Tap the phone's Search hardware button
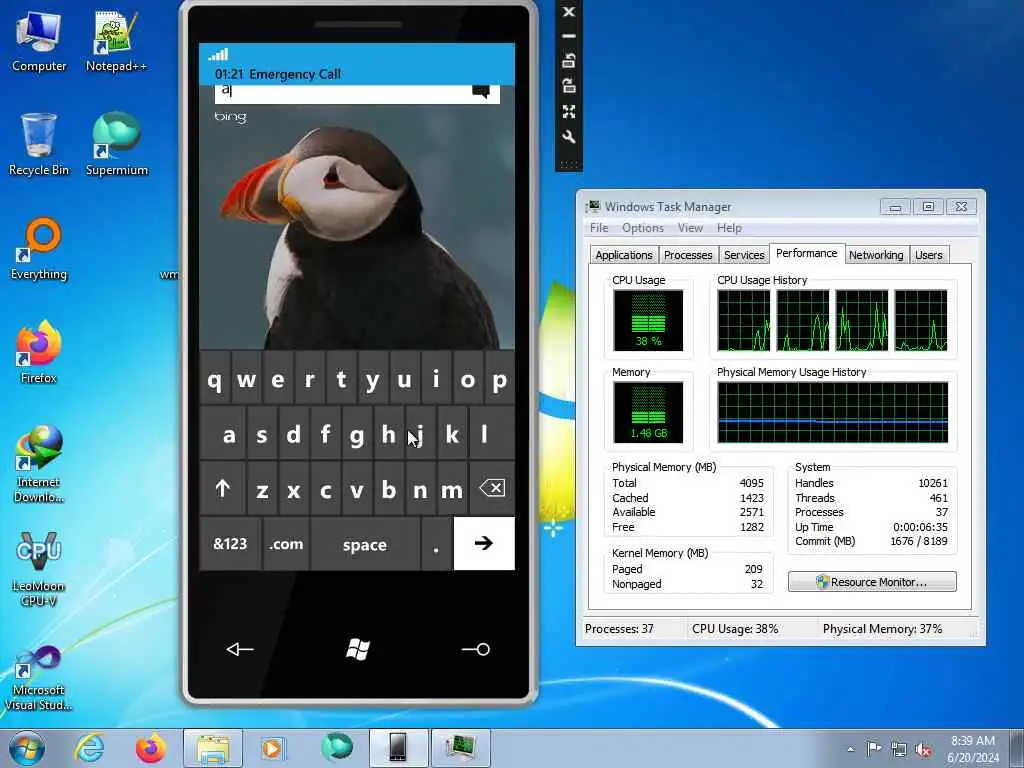 (475, 649)
